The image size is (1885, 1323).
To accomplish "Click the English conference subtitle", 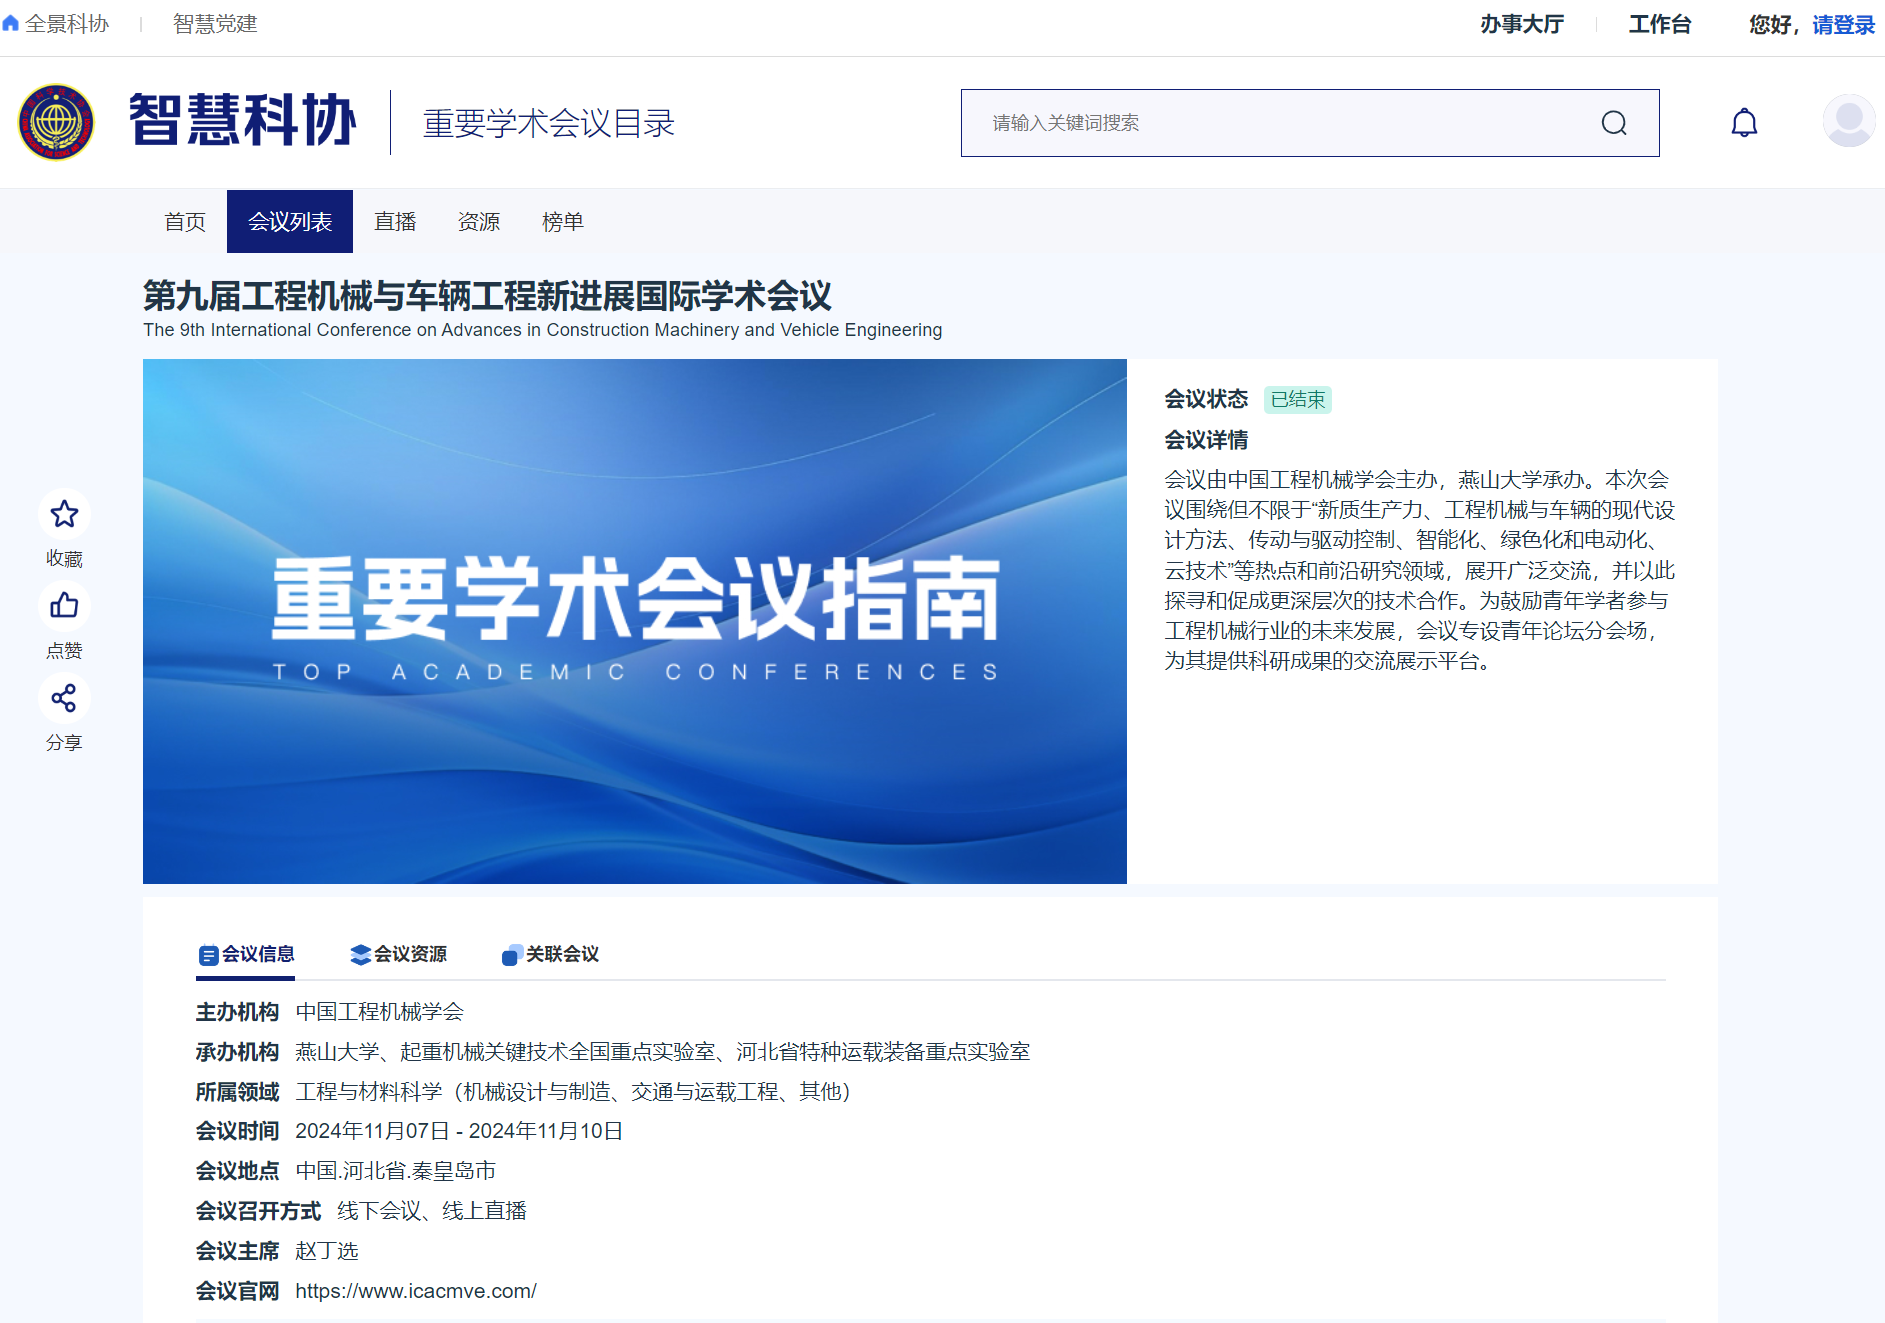I will pos(542,330).
